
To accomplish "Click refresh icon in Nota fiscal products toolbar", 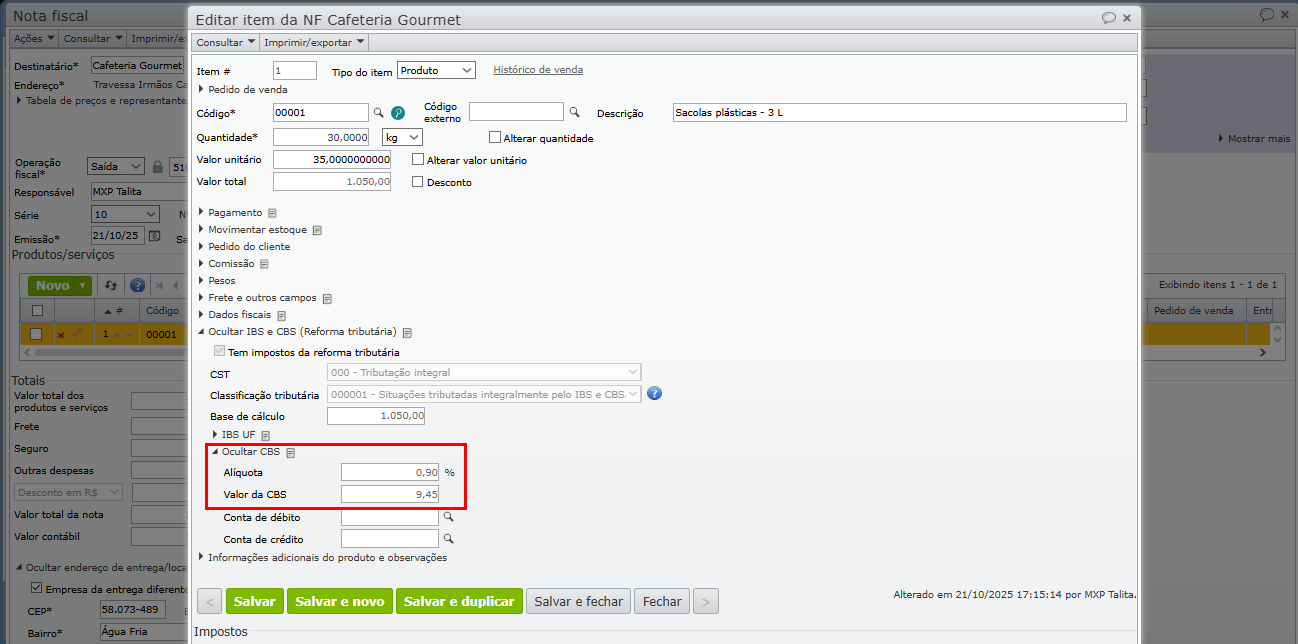I will (111, 285).
